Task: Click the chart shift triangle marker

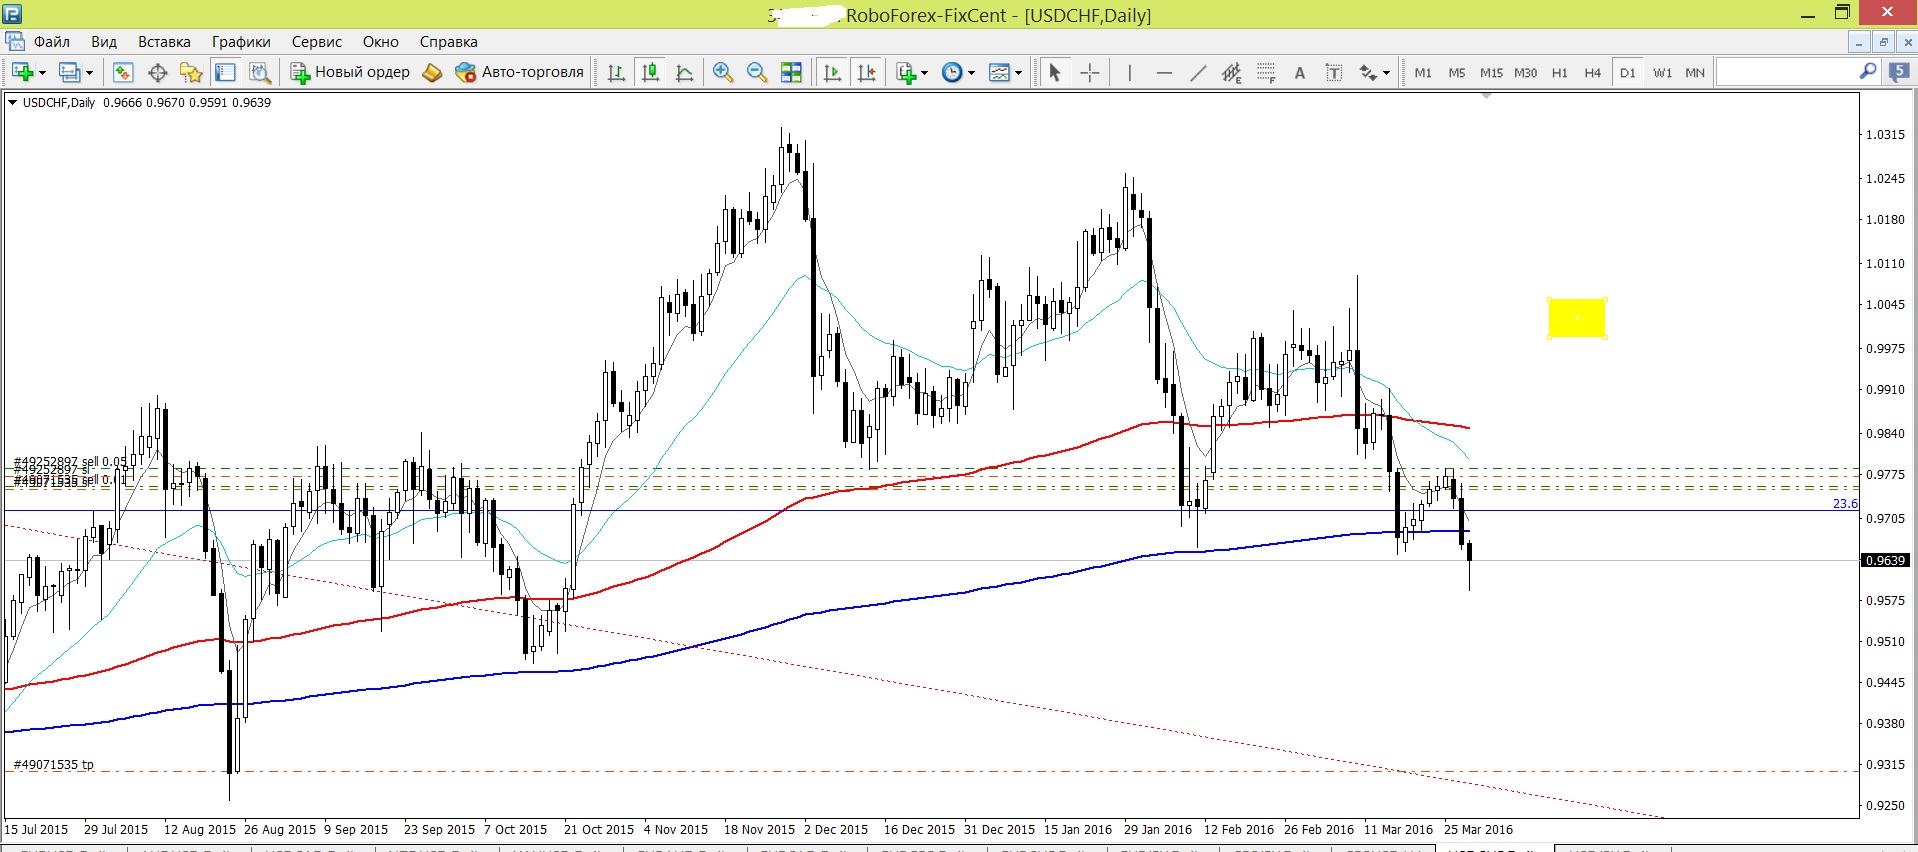Action: tap(1487, 96)
